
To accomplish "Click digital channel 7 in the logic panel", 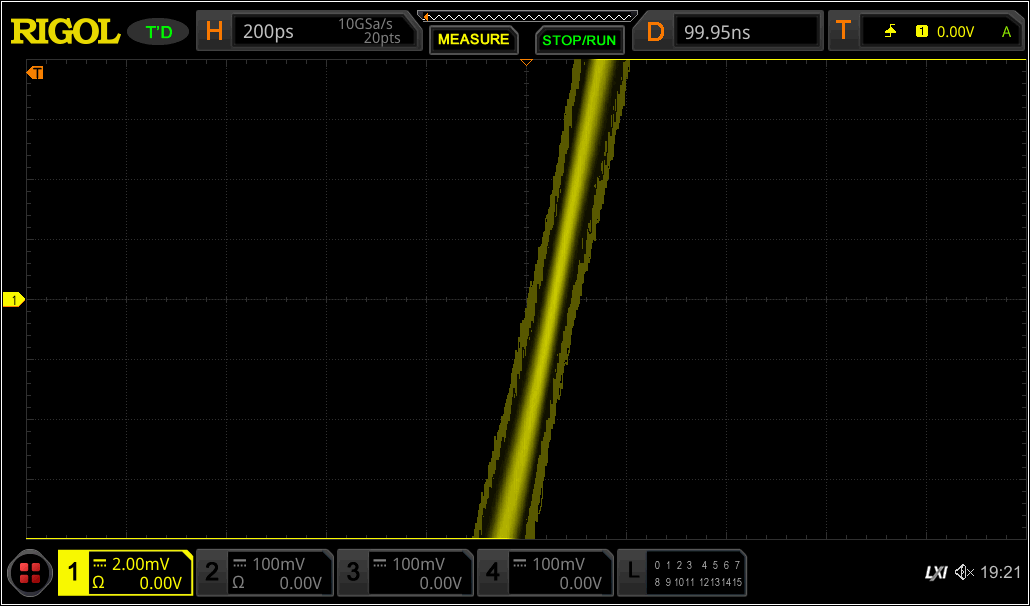I will click(737, 564).
